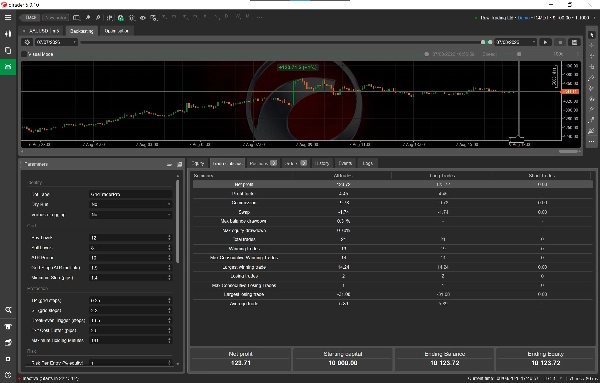The image size is (600, 383).
Task: Click the Short trades column header
Action: (x=541, y=176)
